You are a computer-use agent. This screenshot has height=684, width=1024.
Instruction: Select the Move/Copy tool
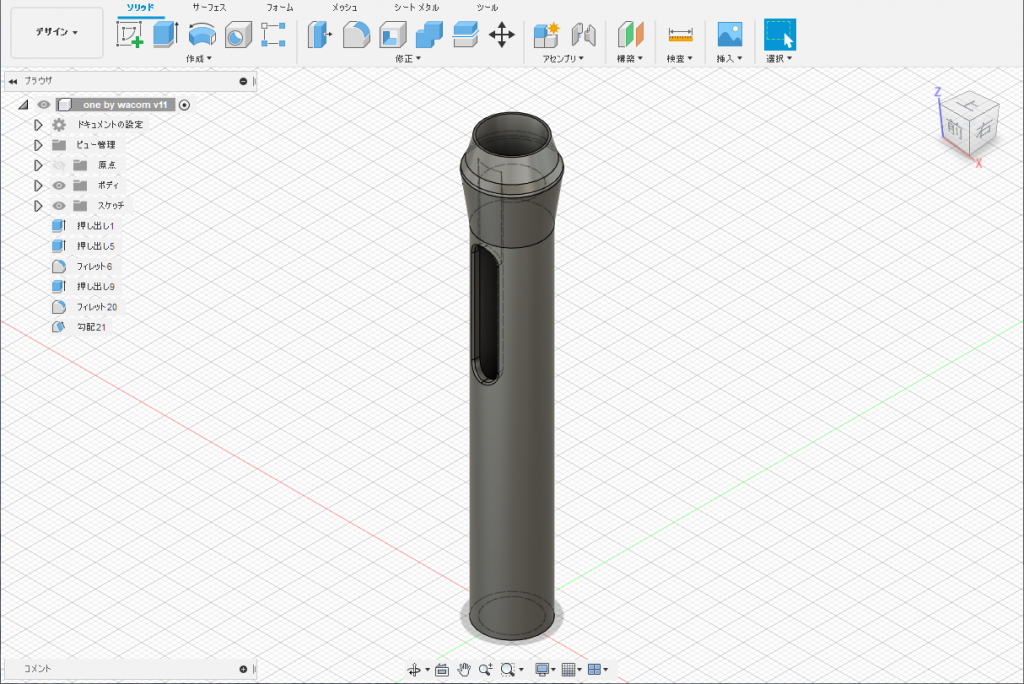pyautogui.click(x=502, y=35)
